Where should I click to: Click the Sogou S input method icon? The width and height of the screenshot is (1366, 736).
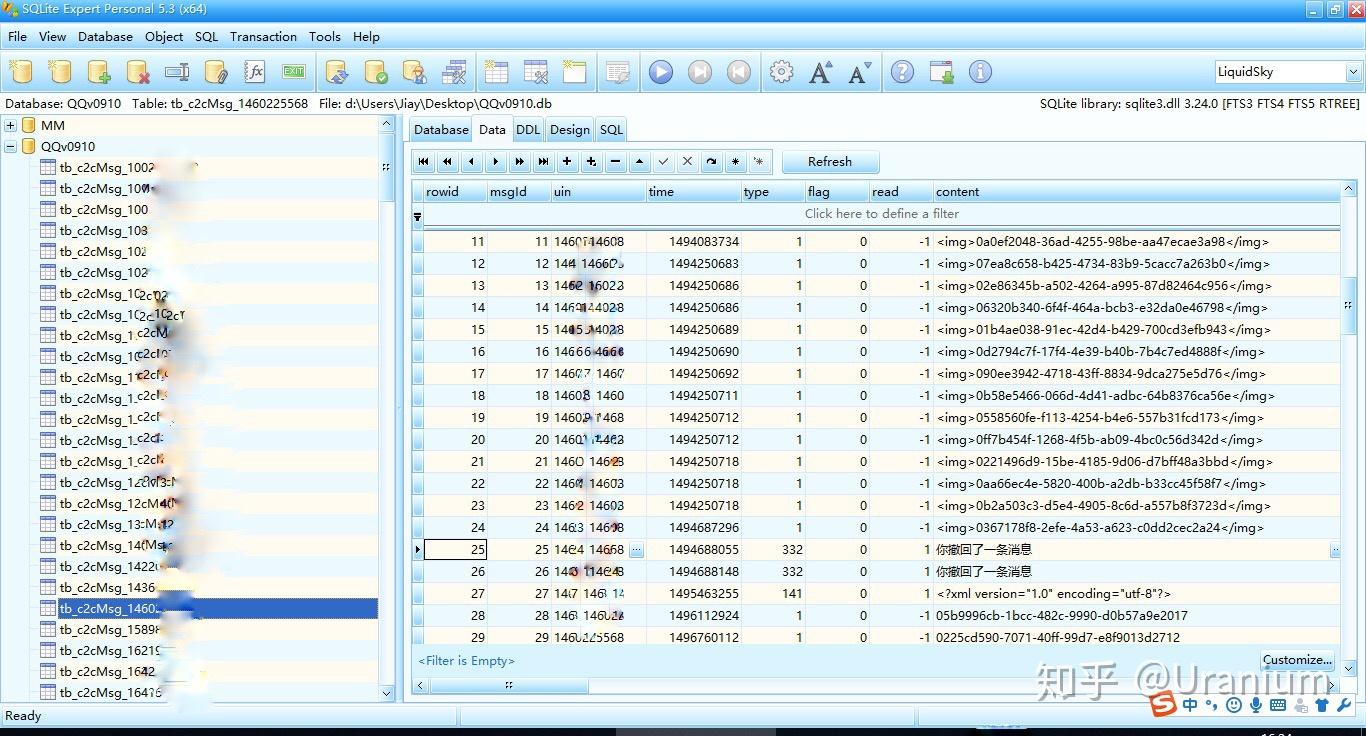[x=1162, y=705]
